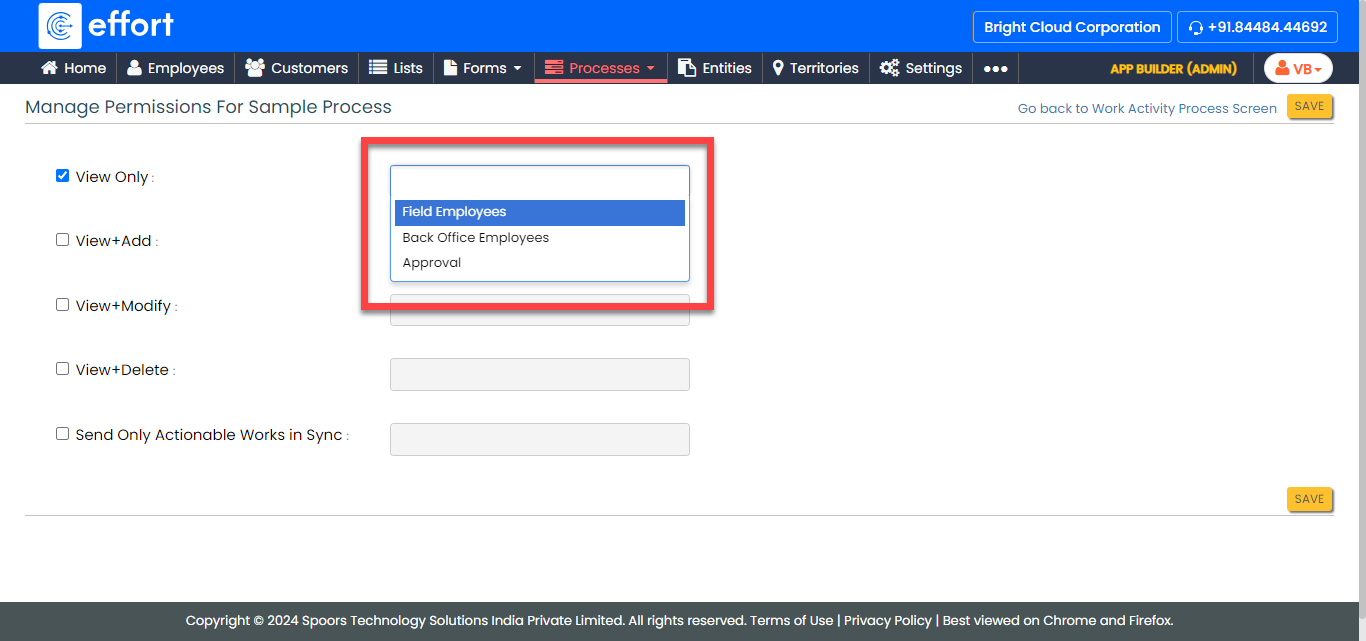Select Field Employees from the list
This screenshot has height=641, width=1366.
tap(454, 212)
